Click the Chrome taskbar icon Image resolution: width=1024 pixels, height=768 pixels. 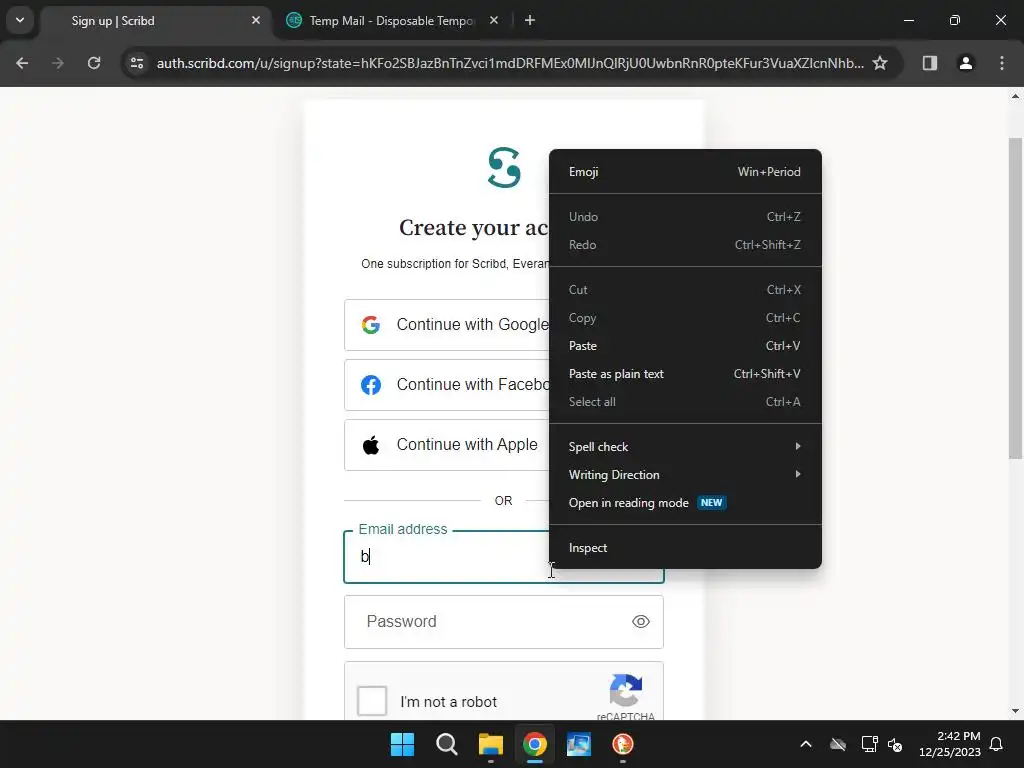(x=535, y=744)
